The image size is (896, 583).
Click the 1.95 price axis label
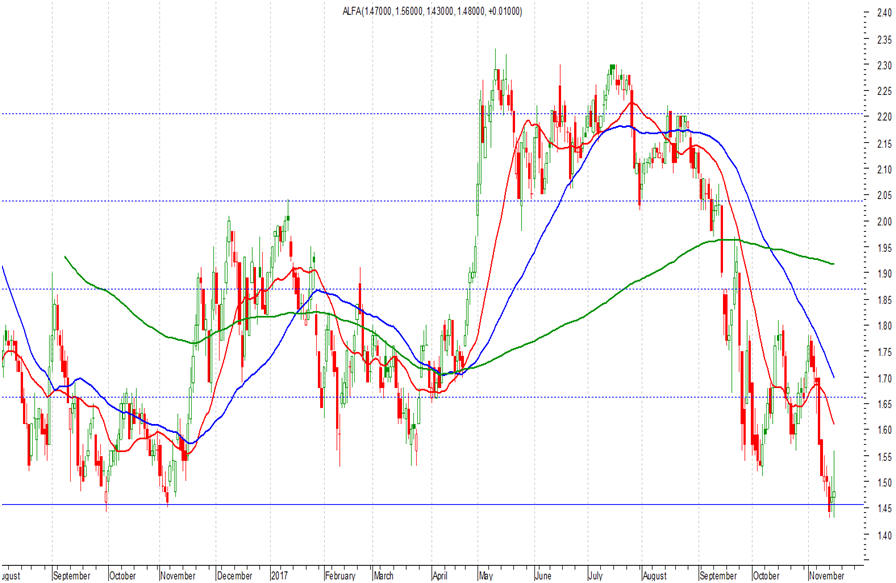pos(883,248)
